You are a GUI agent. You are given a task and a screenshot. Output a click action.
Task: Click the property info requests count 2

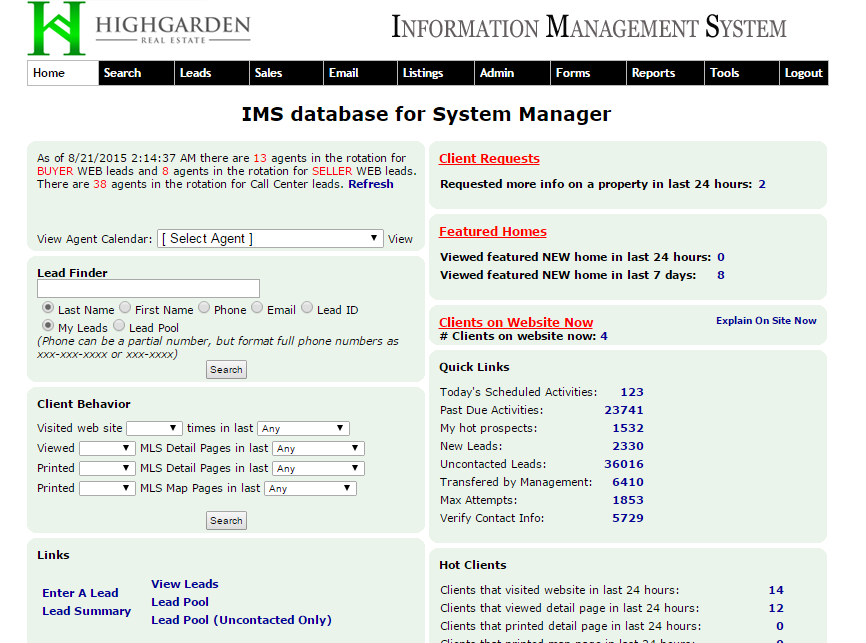point(762,184)
